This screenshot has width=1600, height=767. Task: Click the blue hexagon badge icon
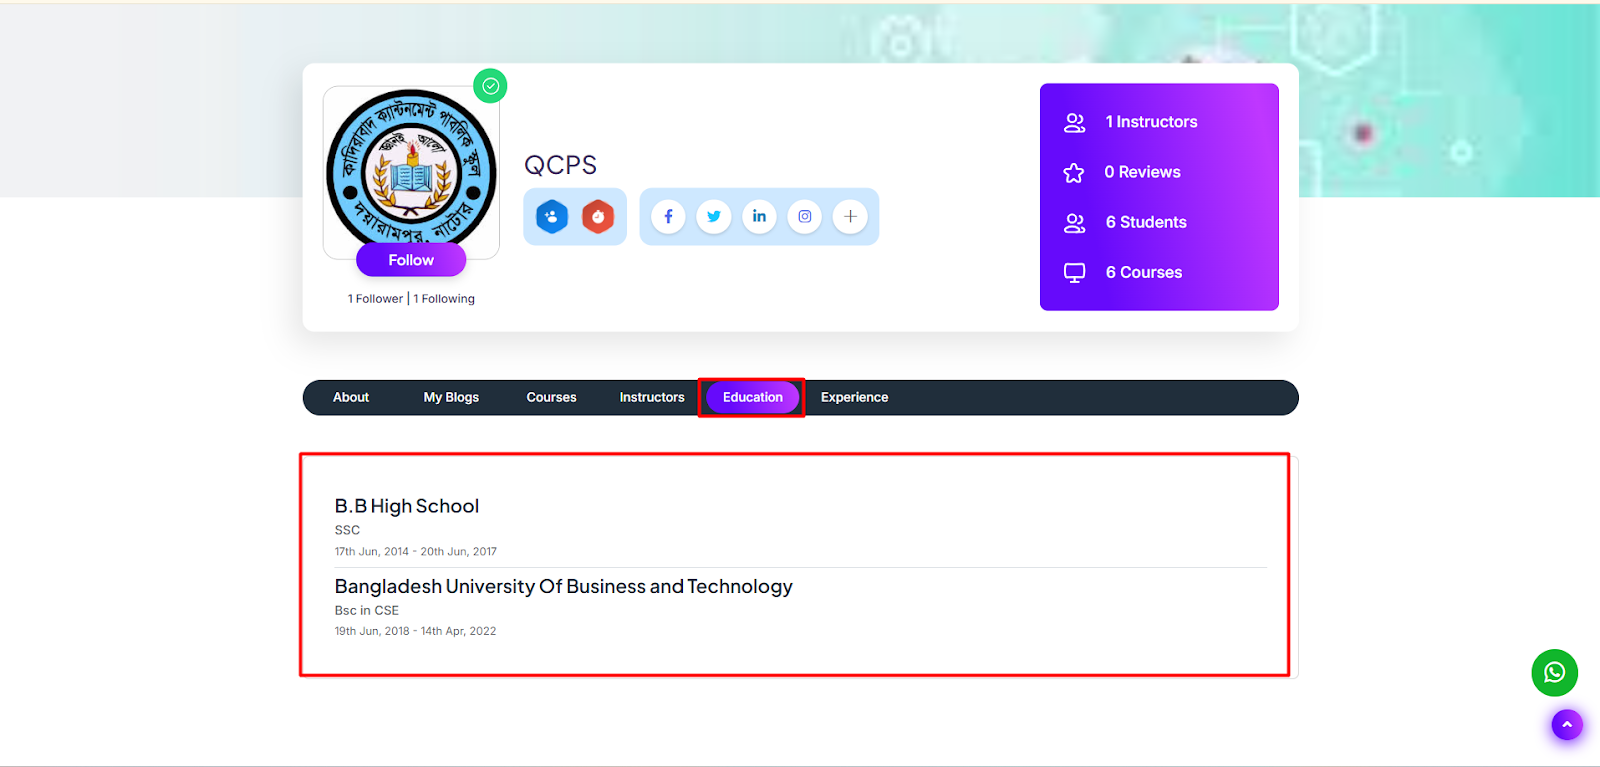click(552, 216)
